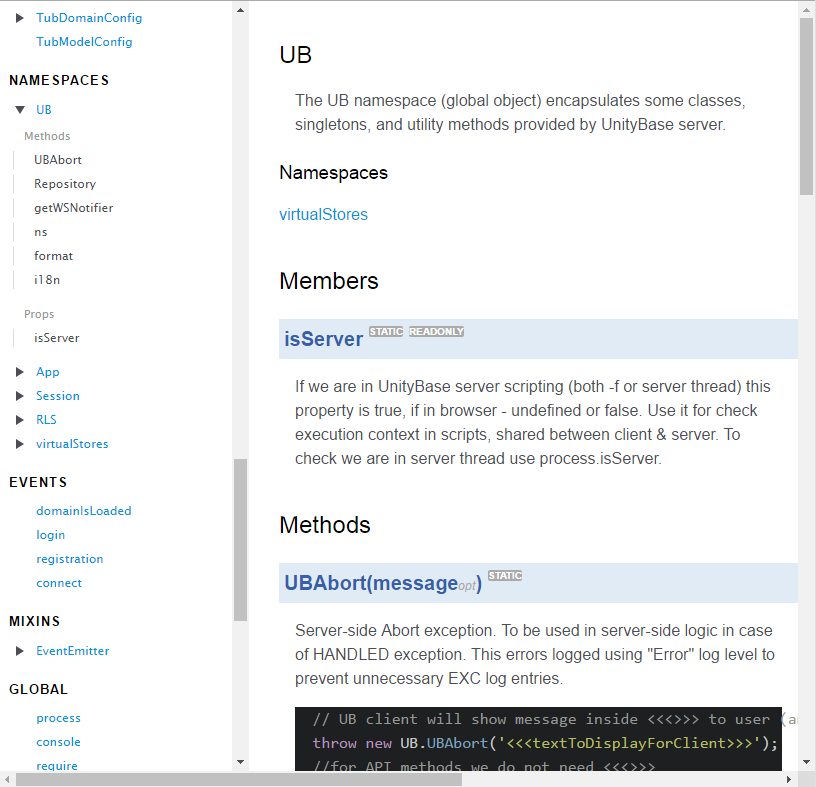The width and height of the screenshot is (816, 787).
Task: View the connect event entry
Action: pyautogui.click(x=59, y=582)
